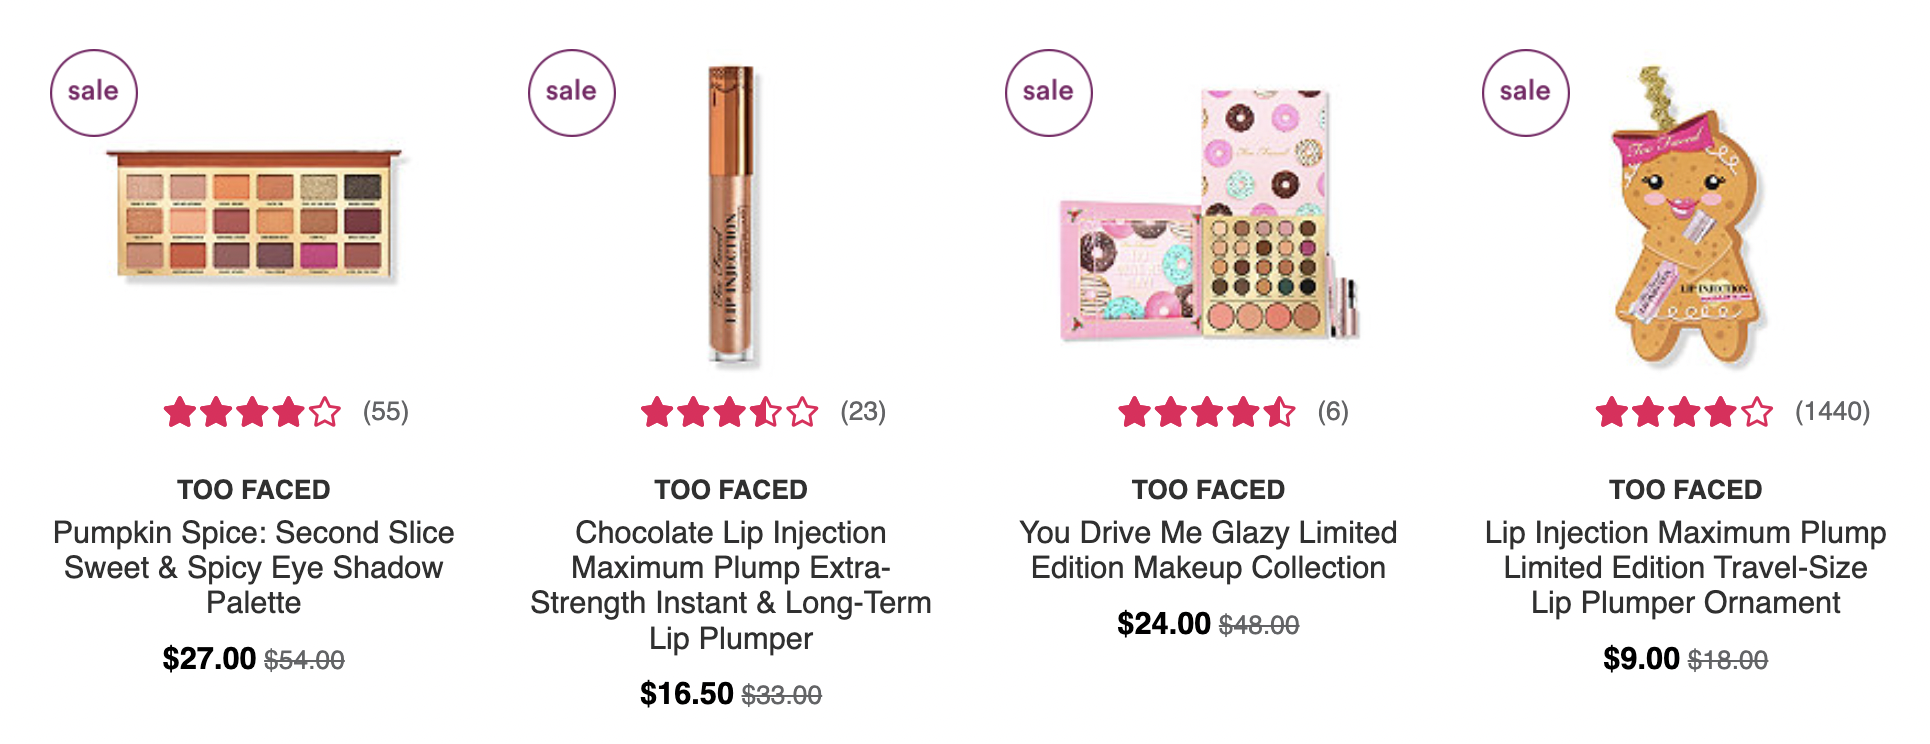Click the sale badge on Pumpkin Spice palette
Screen dimensions: 1930x744
click(93, 92)
